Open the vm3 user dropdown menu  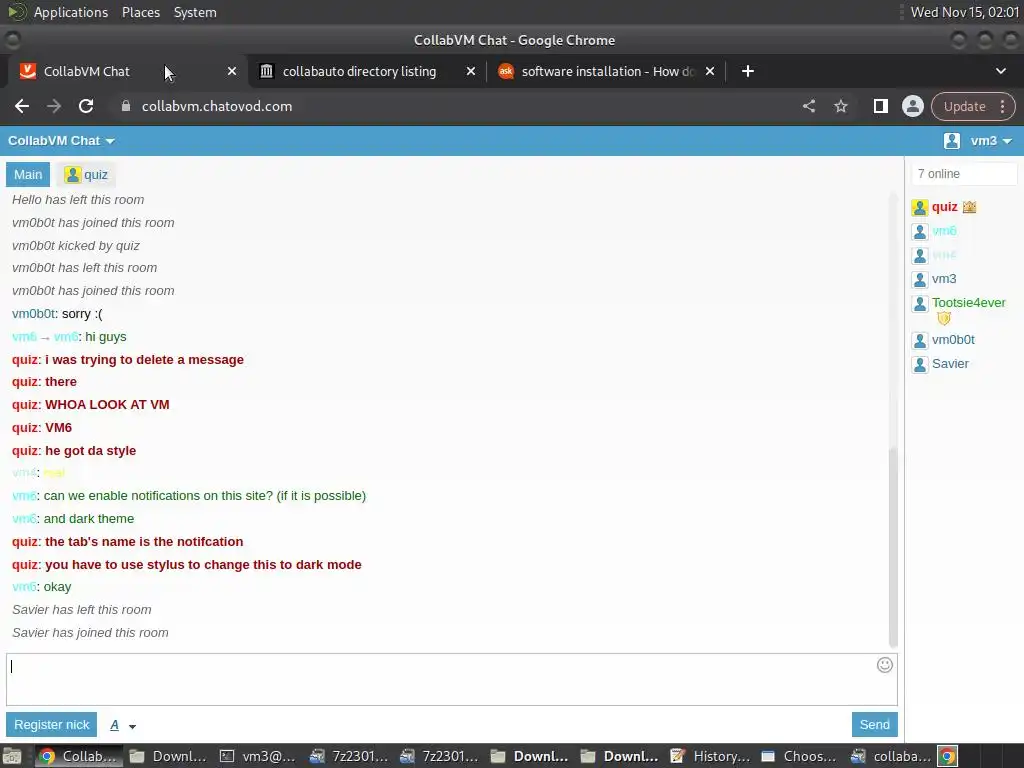point(991,141)
